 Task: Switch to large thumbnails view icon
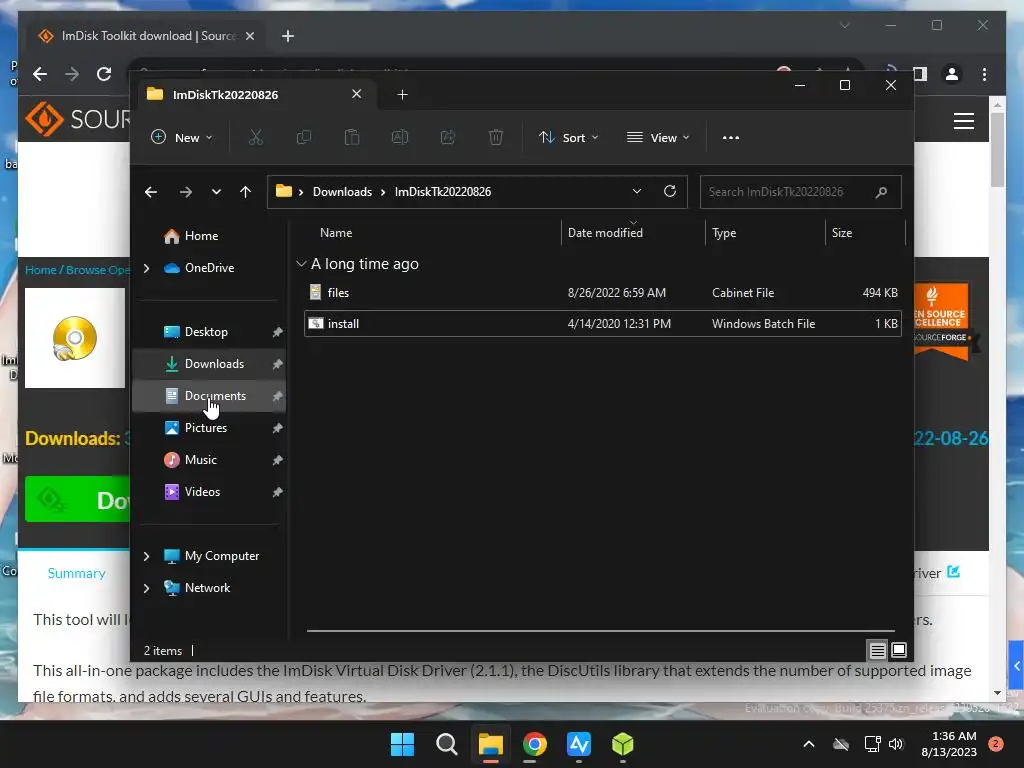(x=899, y=650)
